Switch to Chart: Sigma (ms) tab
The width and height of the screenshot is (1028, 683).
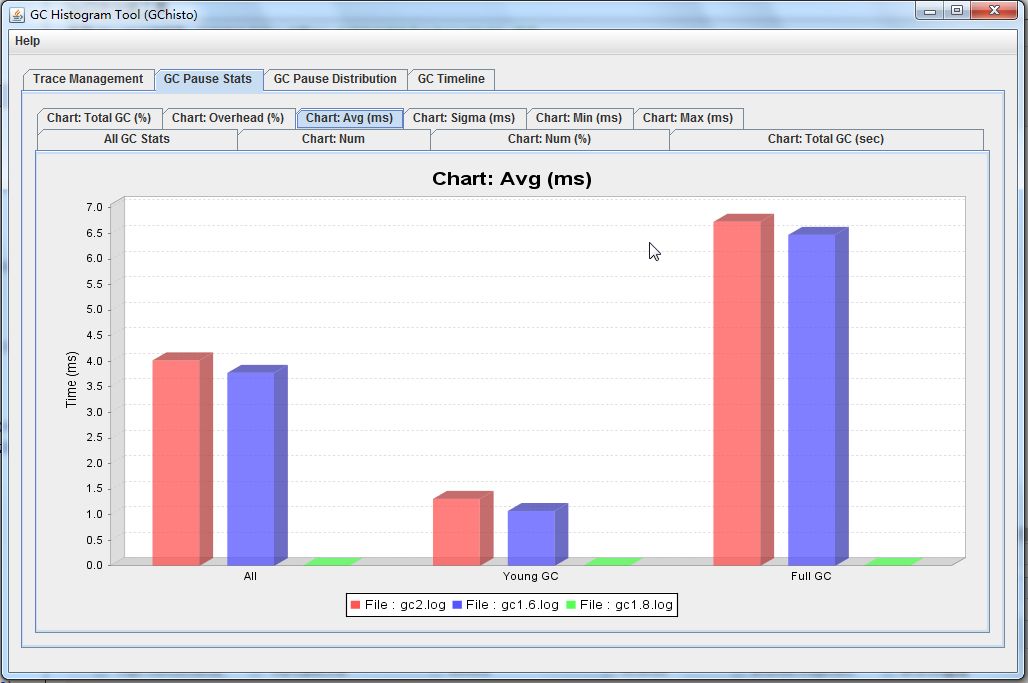coord(464,118)
